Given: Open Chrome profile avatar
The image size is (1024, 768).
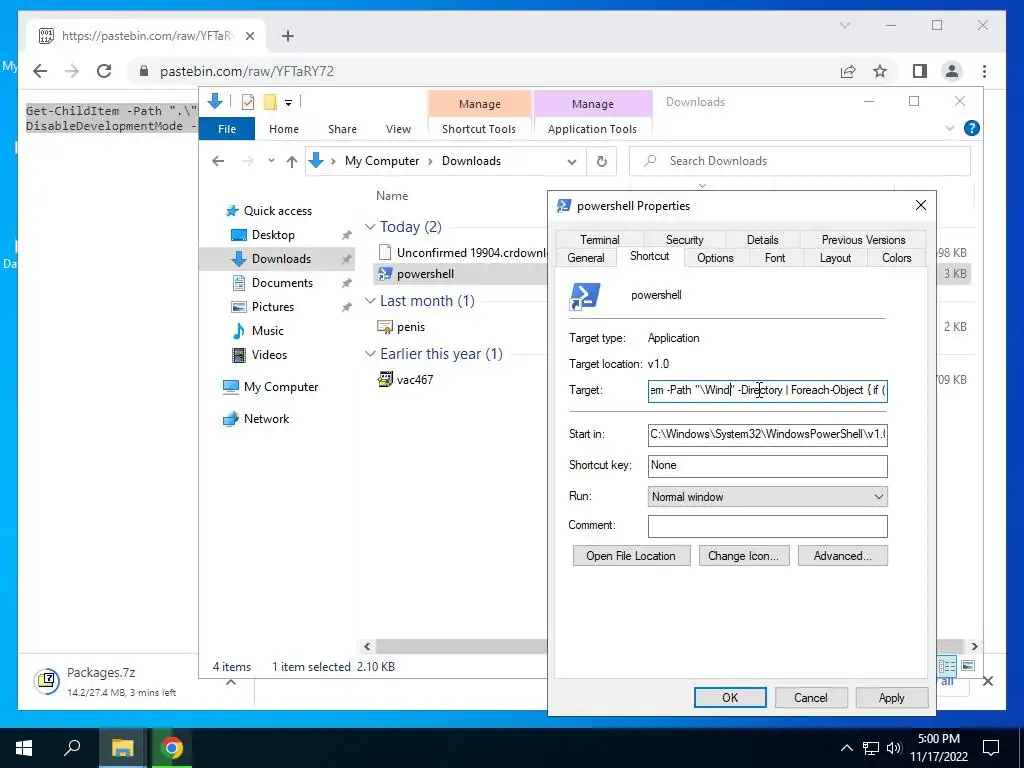Looking at the screenshot, I should [x=952, y=71].
